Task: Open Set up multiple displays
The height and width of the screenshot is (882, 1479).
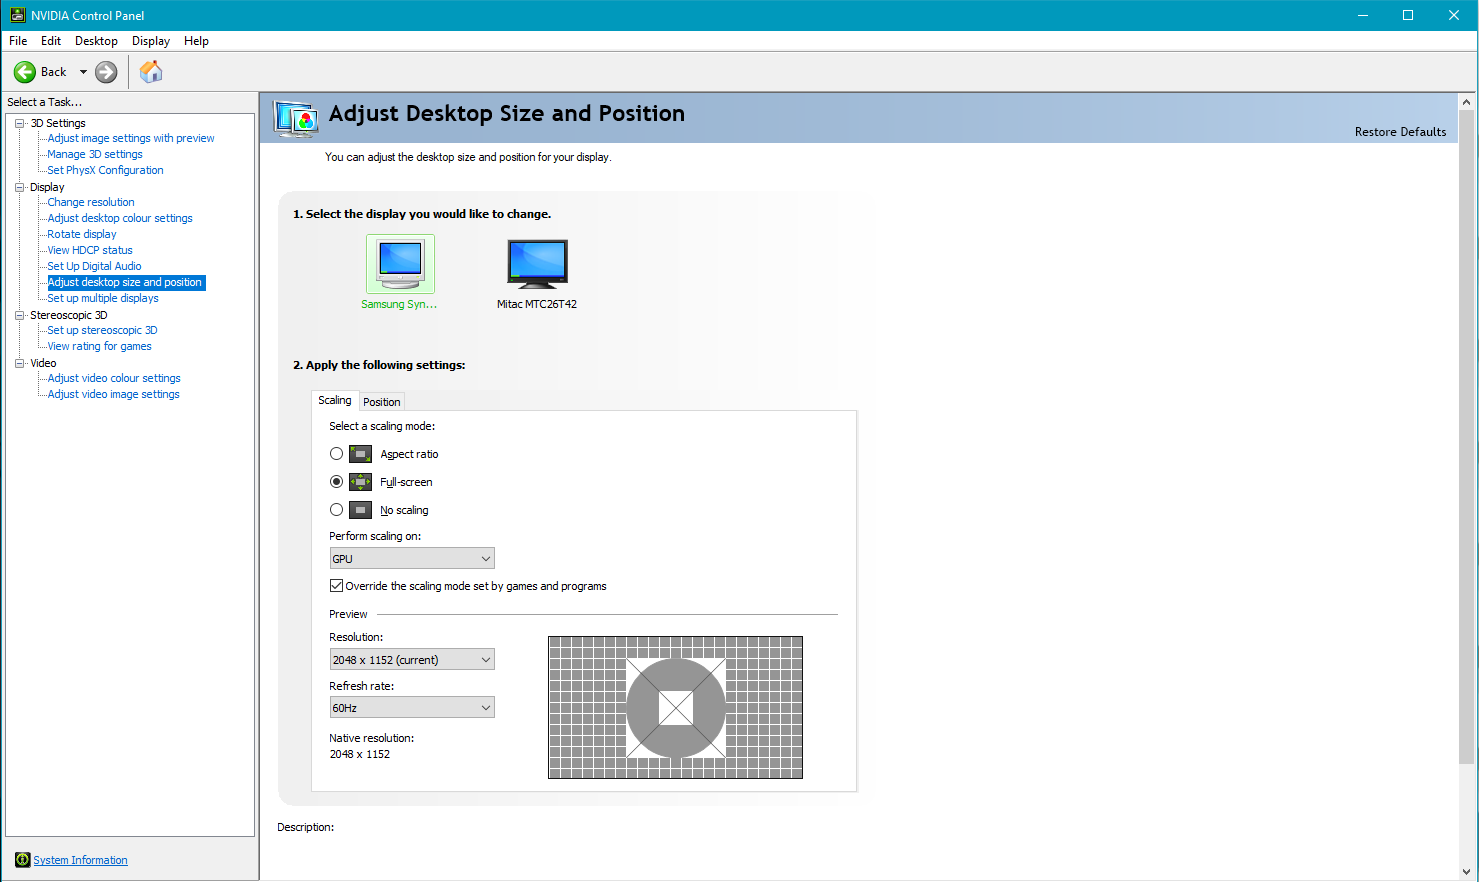Action: click(x=103, y=298)
